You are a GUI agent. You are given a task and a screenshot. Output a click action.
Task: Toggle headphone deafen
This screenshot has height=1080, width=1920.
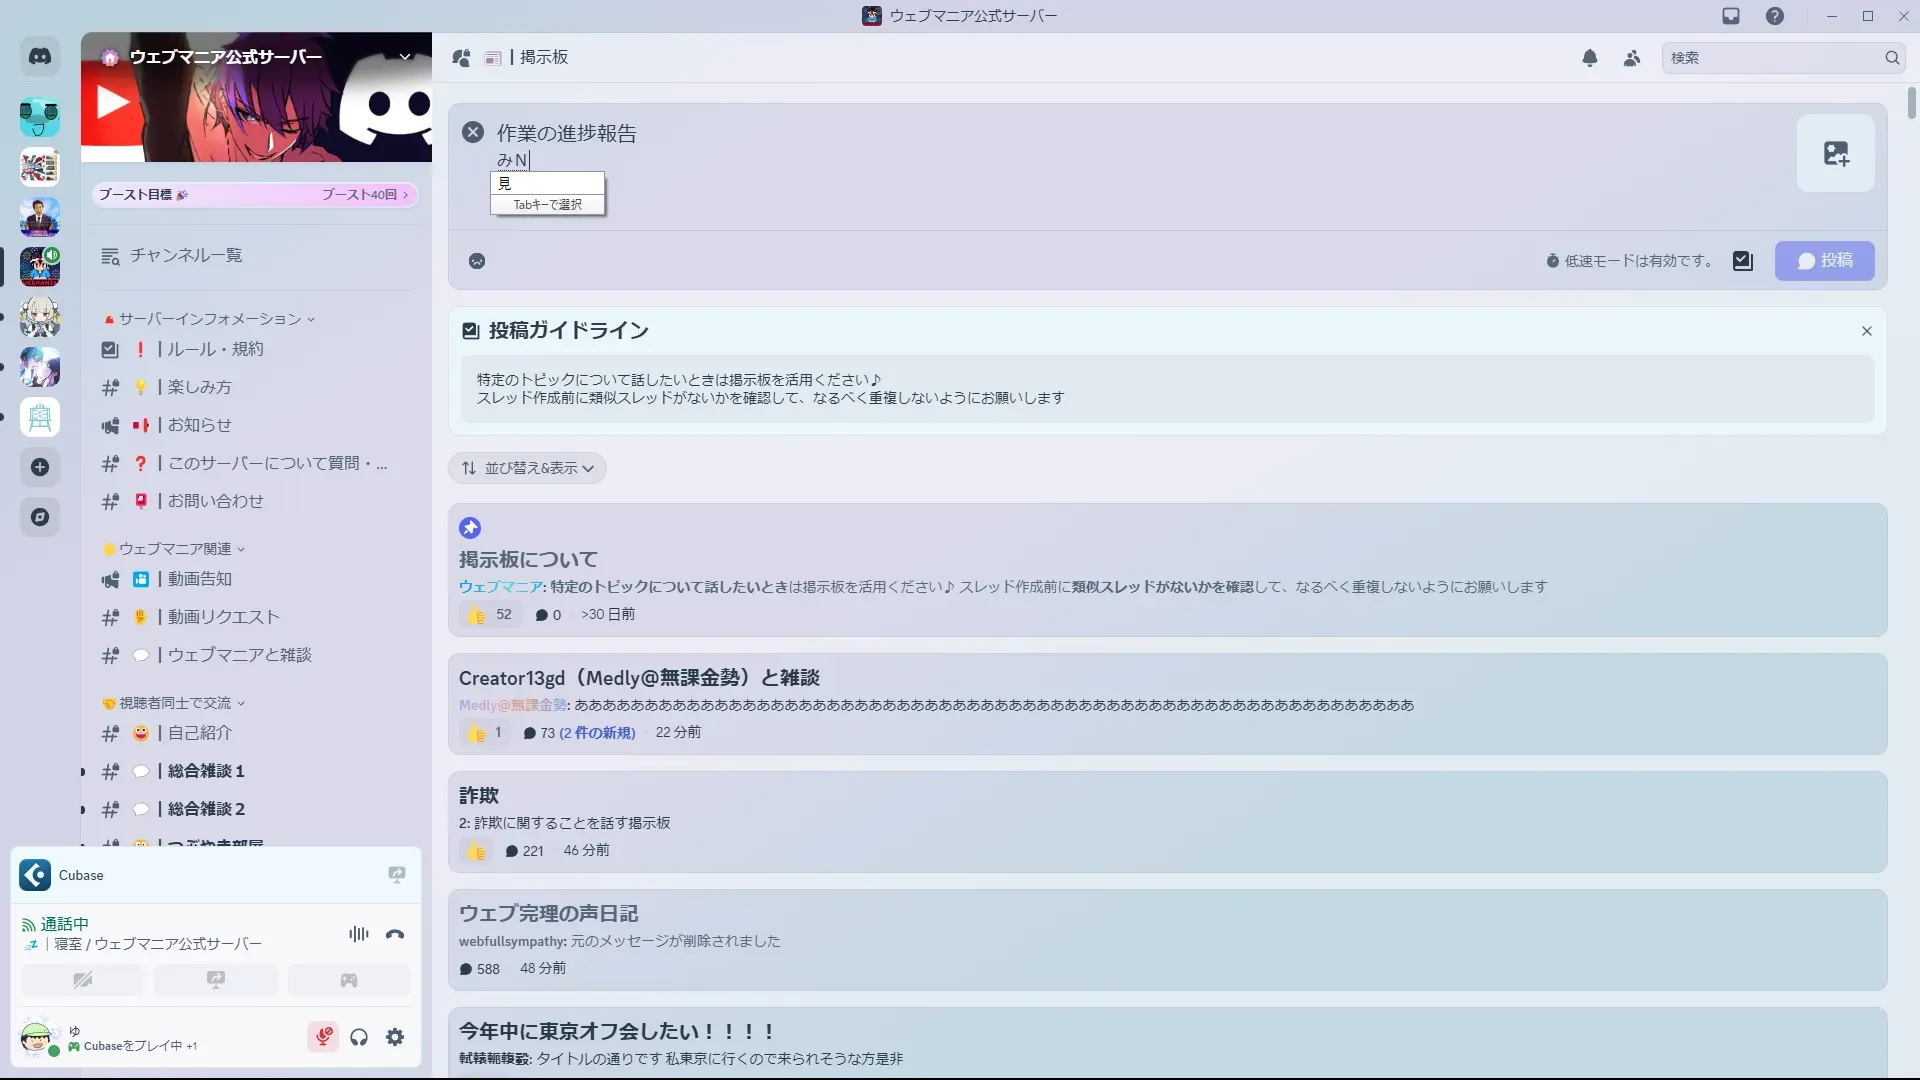point(359,1037)
